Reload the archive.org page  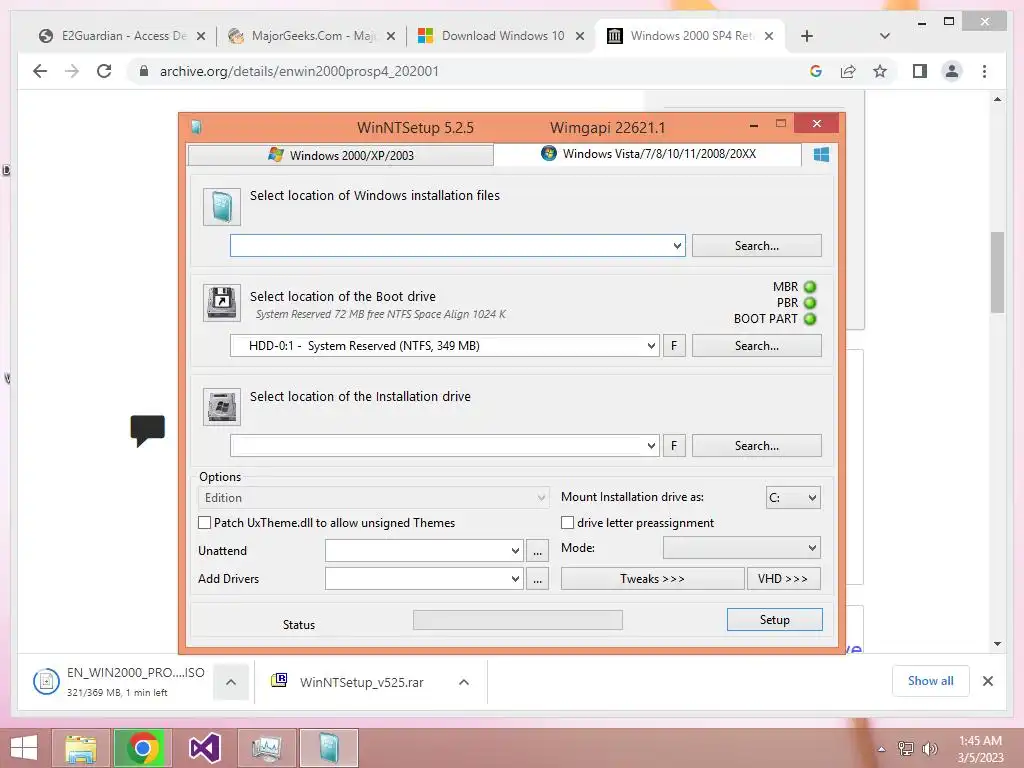[104, 71]
